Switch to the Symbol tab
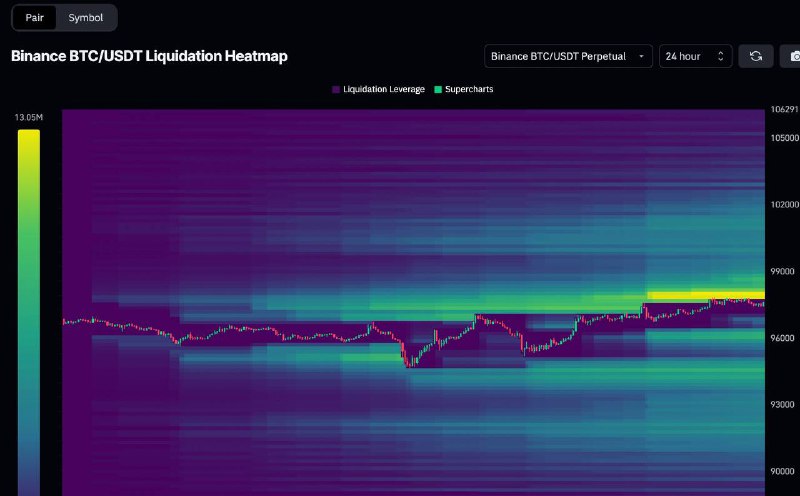Viewport: 800px width, 496px height. (x=86, y=18)
